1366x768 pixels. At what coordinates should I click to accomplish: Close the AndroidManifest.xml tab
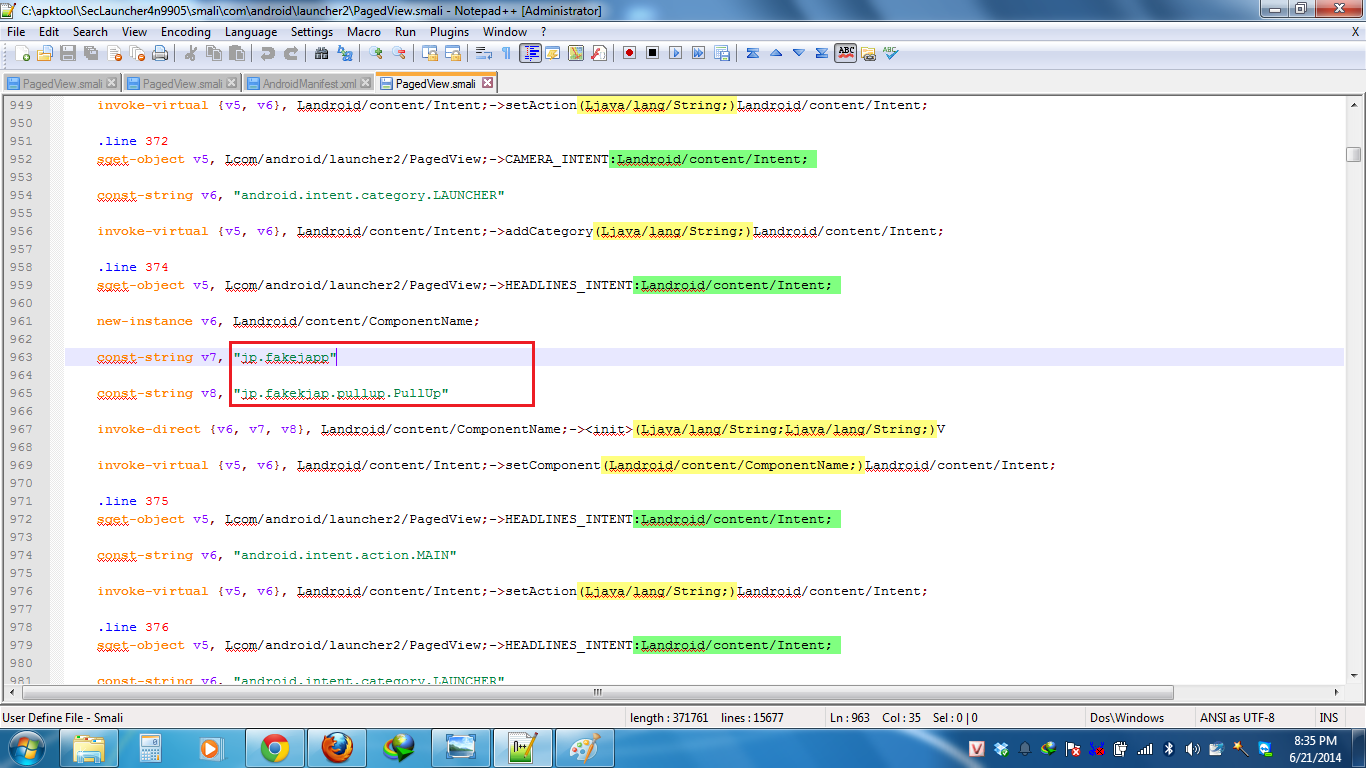[366, 83]
